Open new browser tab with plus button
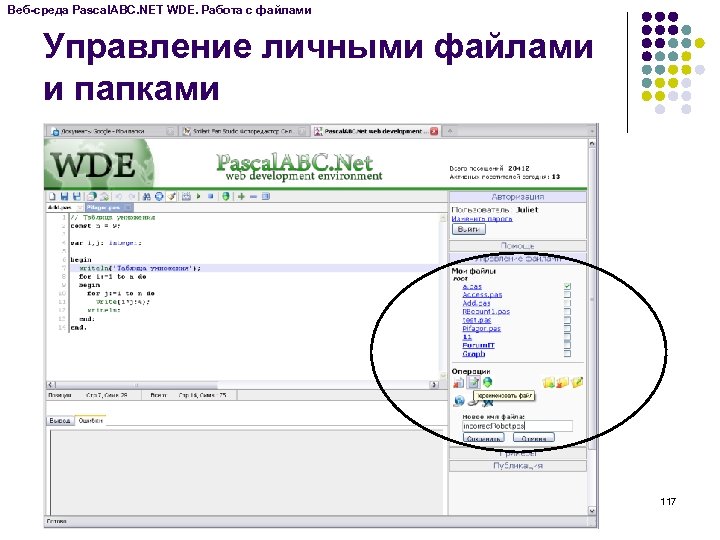 coord(450,131)
